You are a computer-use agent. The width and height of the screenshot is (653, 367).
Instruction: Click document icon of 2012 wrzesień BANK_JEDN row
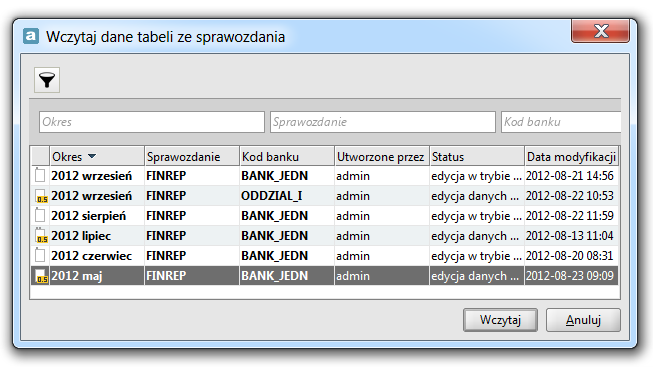pos(40,175)
